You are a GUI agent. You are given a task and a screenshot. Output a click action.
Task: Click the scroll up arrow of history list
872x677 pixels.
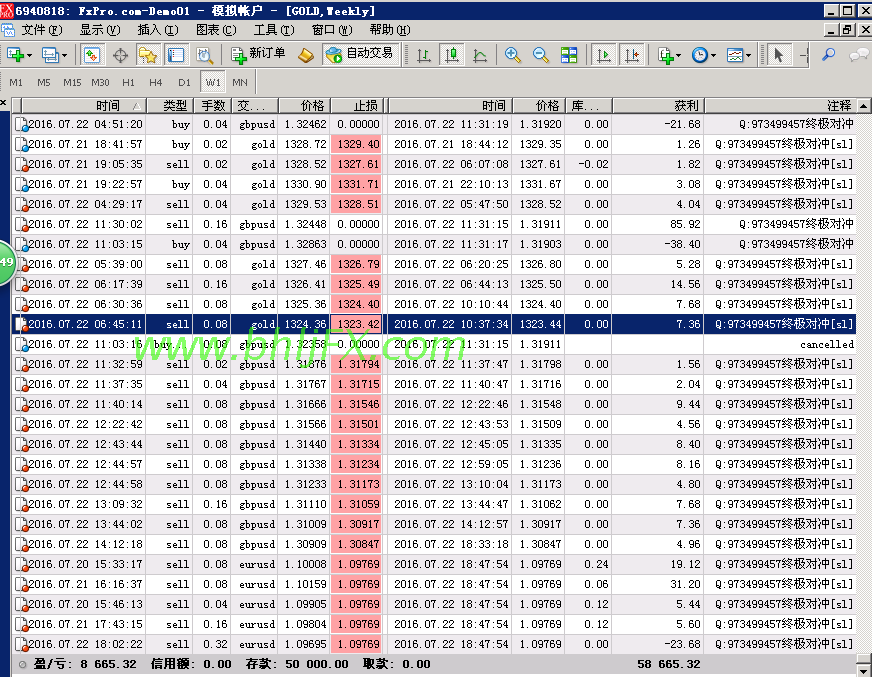[864, 106]
